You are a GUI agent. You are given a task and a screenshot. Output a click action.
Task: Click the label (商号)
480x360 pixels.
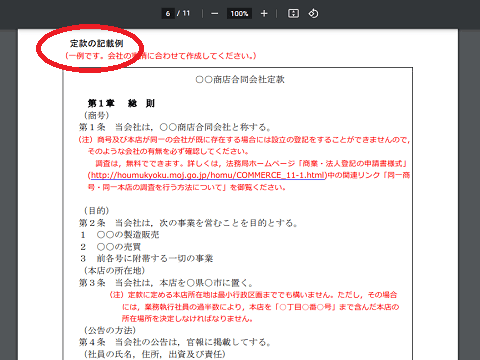pos(97,115)
